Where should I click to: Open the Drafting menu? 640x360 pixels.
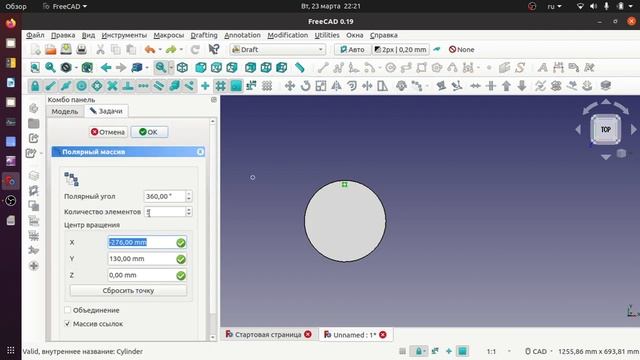point(204,35)
